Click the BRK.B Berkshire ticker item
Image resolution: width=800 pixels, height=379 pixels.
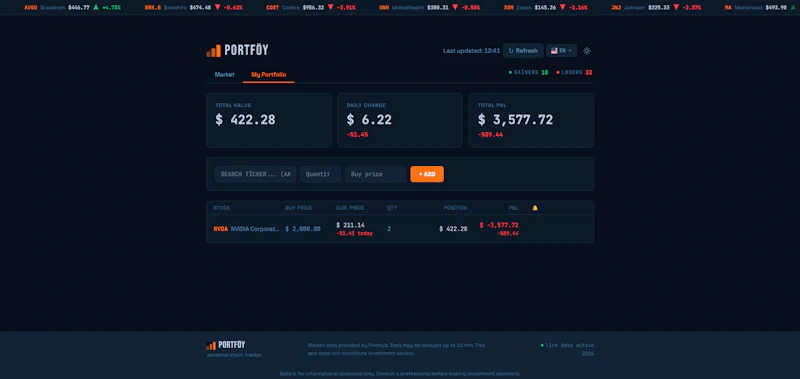pyautogui.click(x=193, y=8)
